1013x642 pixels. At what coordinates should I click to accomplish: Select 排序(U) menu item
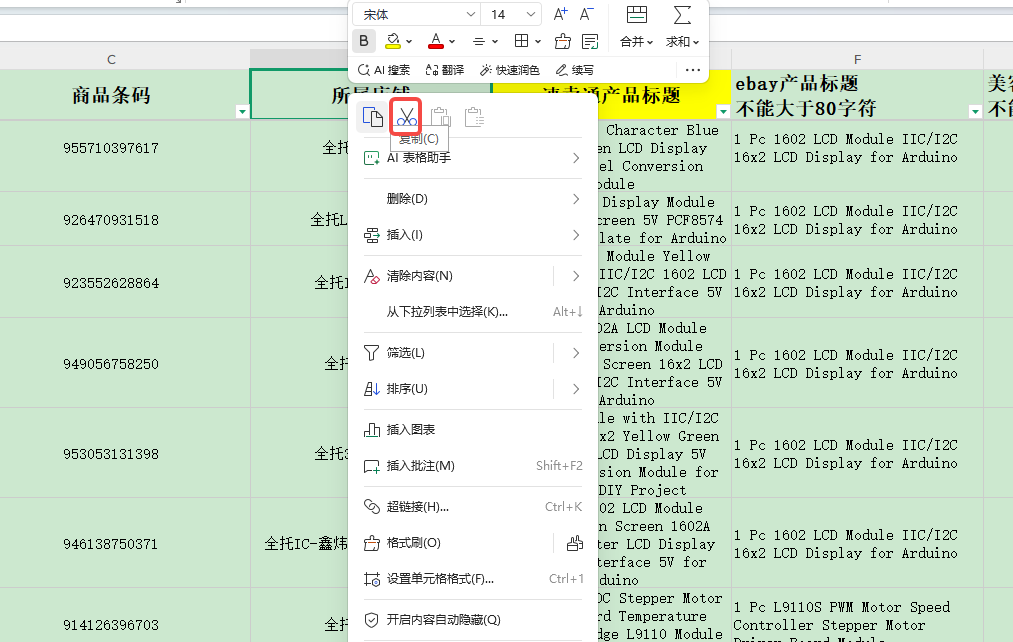click(453, 389)
